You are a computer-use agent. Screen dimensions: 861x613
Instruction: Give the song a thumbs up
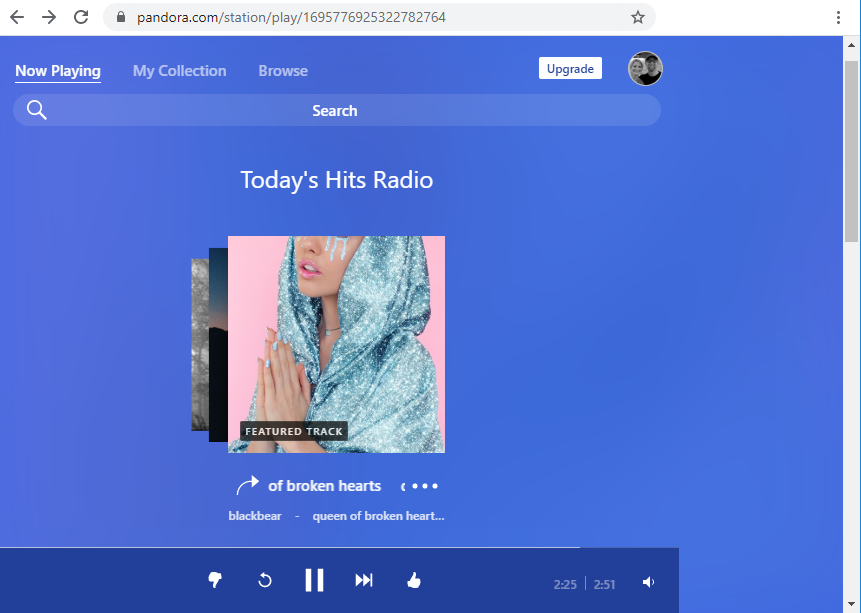[x=414, y=581]
